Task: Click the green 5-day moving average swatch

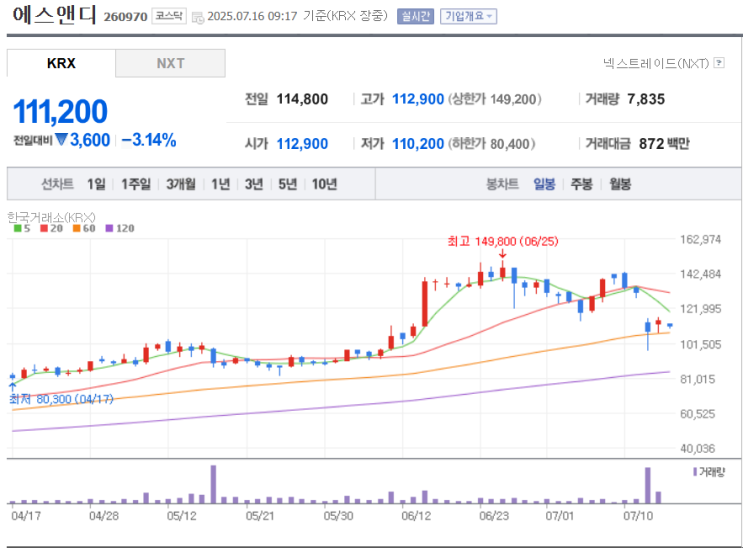Action: pos(18,228)
